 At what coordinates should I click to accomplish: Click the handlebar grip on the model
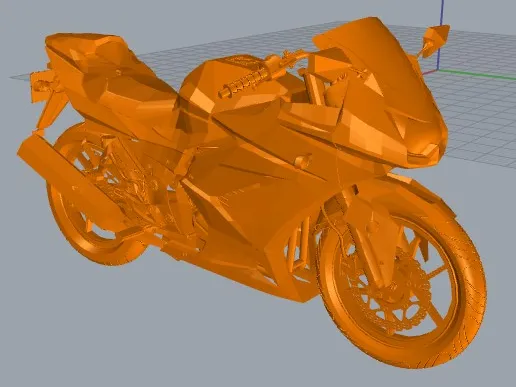point(245,82)
